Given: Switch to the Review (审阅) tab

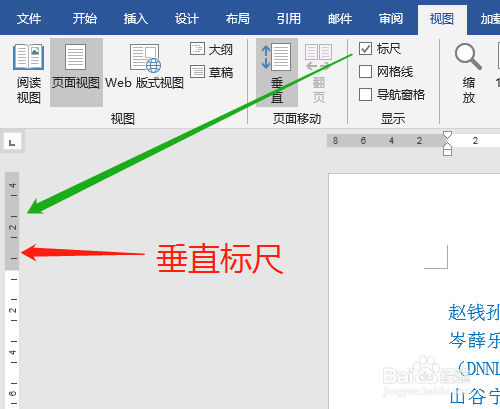Looking at the screenshot, I should (391, 19).
